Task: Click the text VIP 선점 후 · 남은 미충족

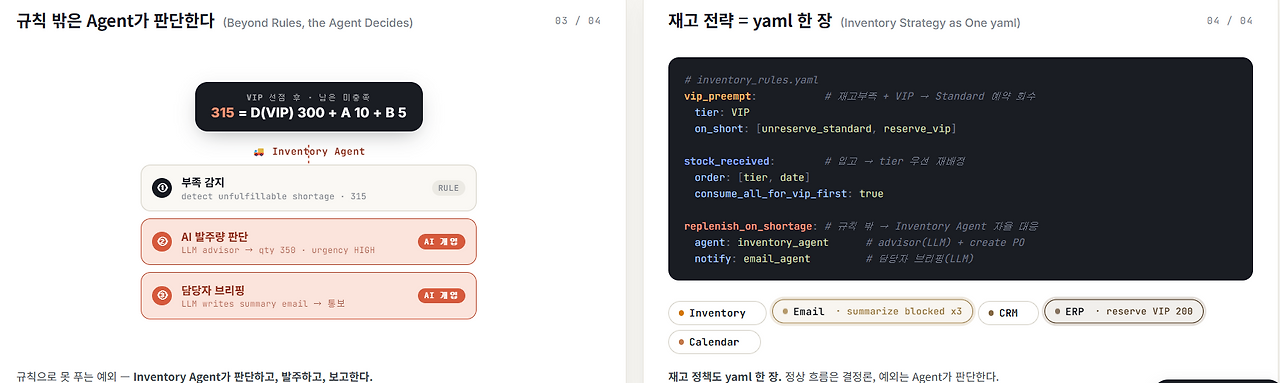Action: [308, 97]
